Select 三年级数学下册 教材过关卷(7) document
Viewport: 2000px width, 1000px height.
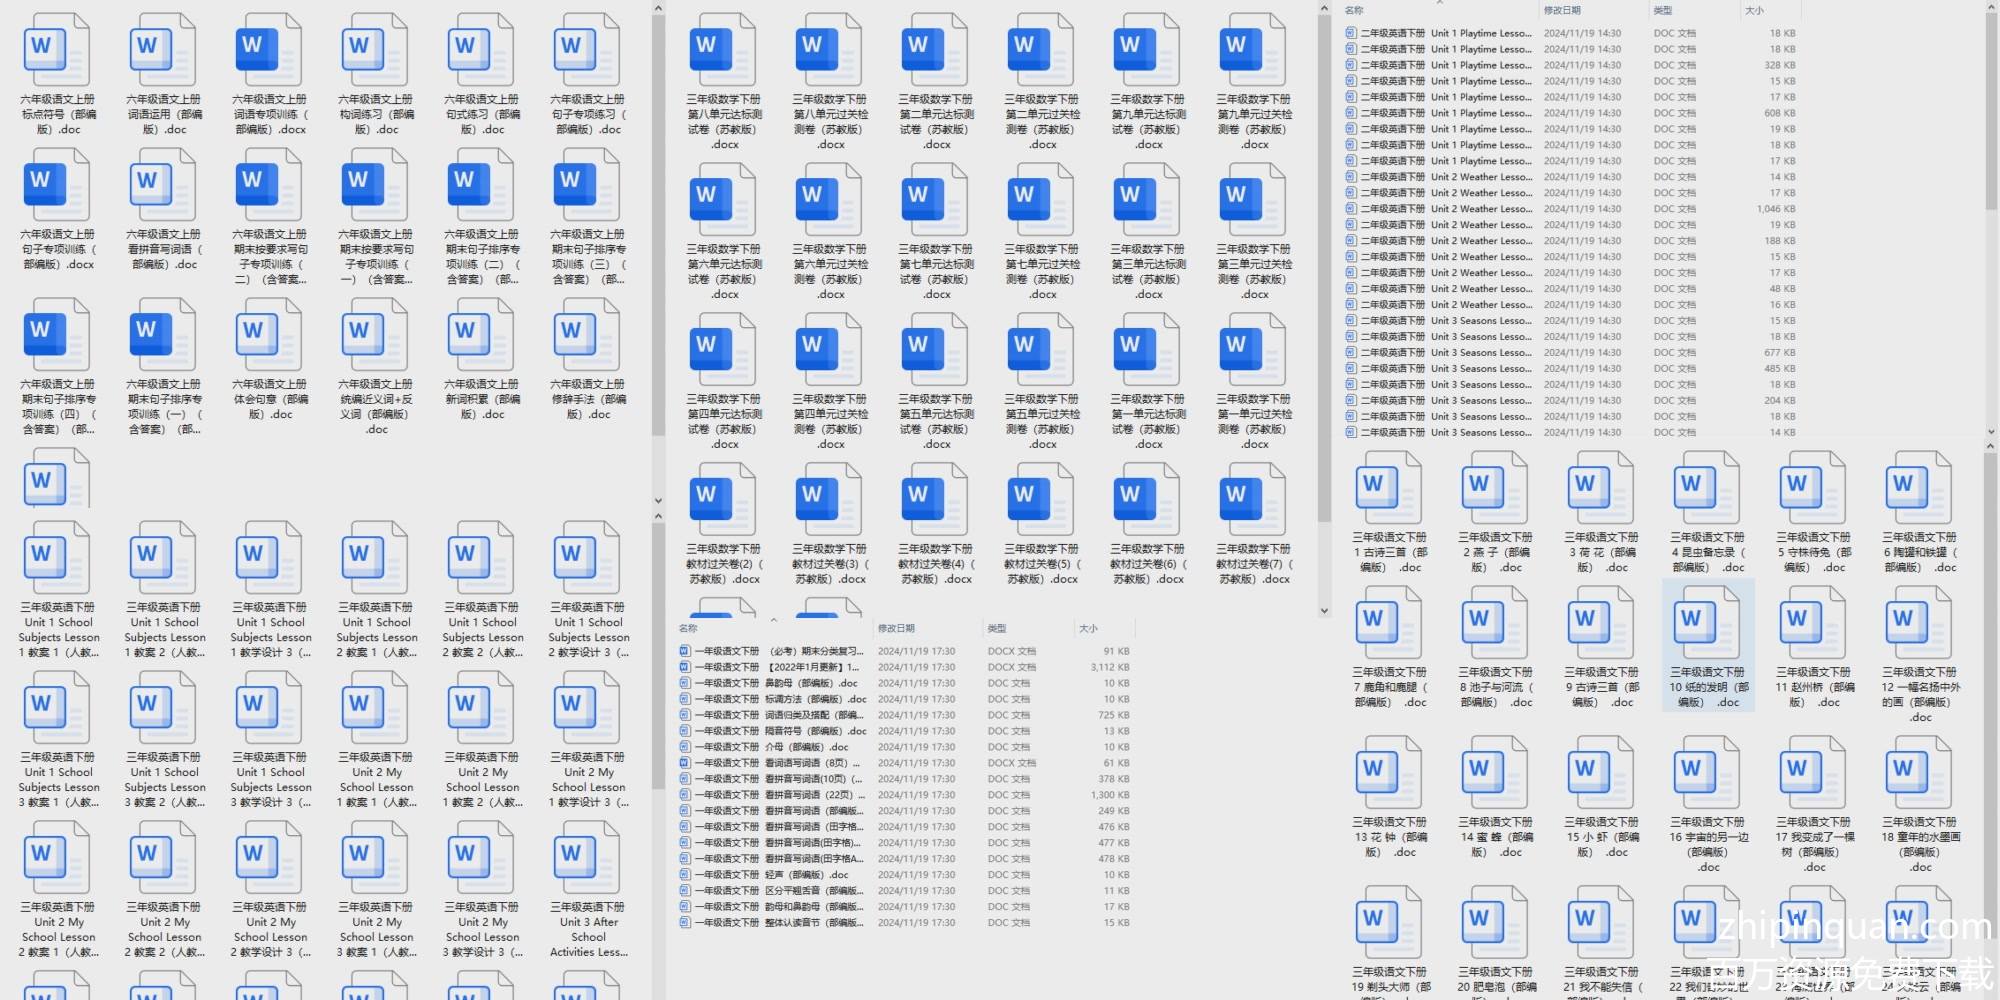tap(1252, 502)
